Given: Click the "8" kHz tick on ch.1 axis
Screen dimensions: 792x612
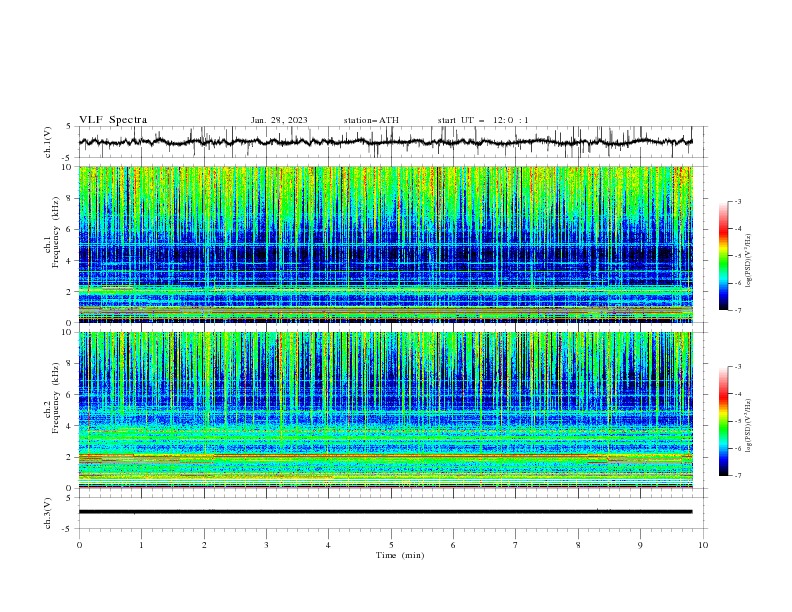Looking at the screenshot, I should pos(69,198).
